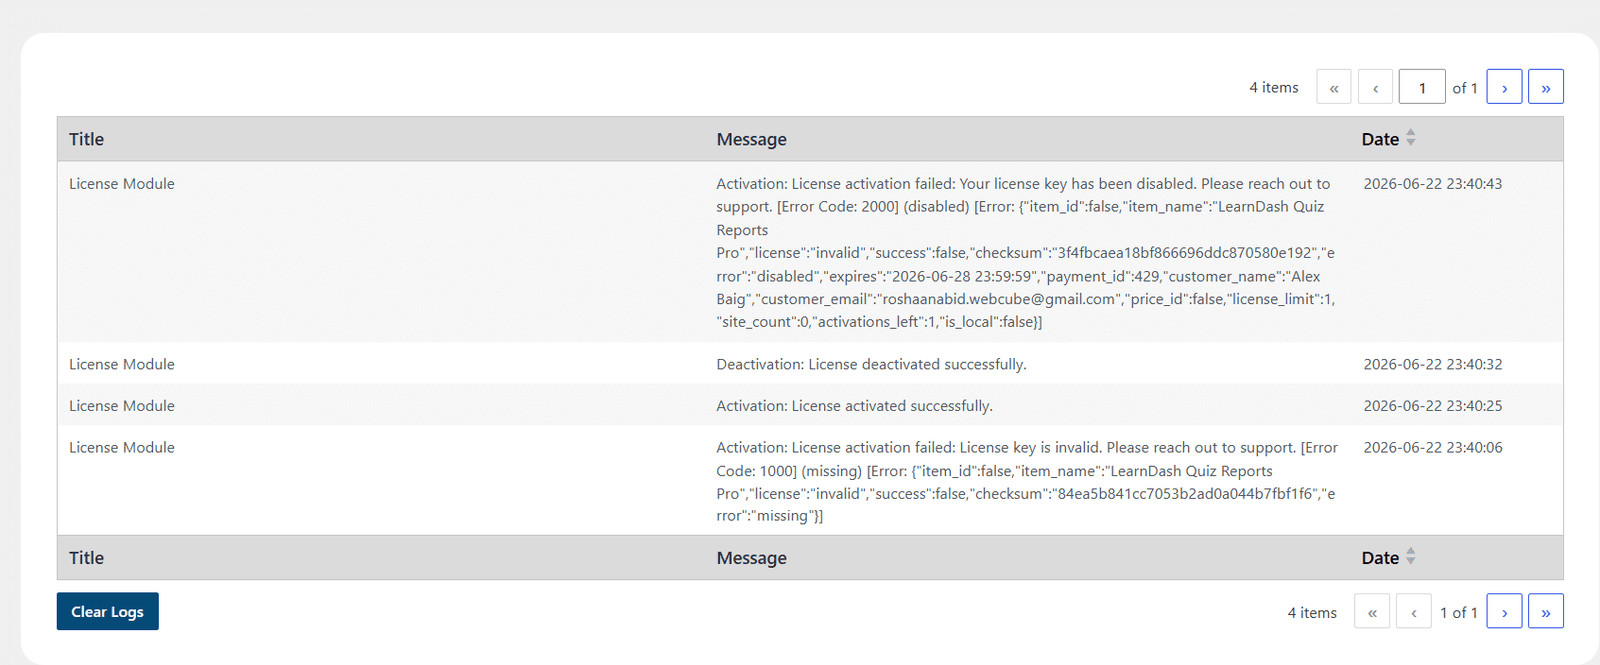Click the Title column header
Screen dimensions: 1600x665
tap(87, 139)
